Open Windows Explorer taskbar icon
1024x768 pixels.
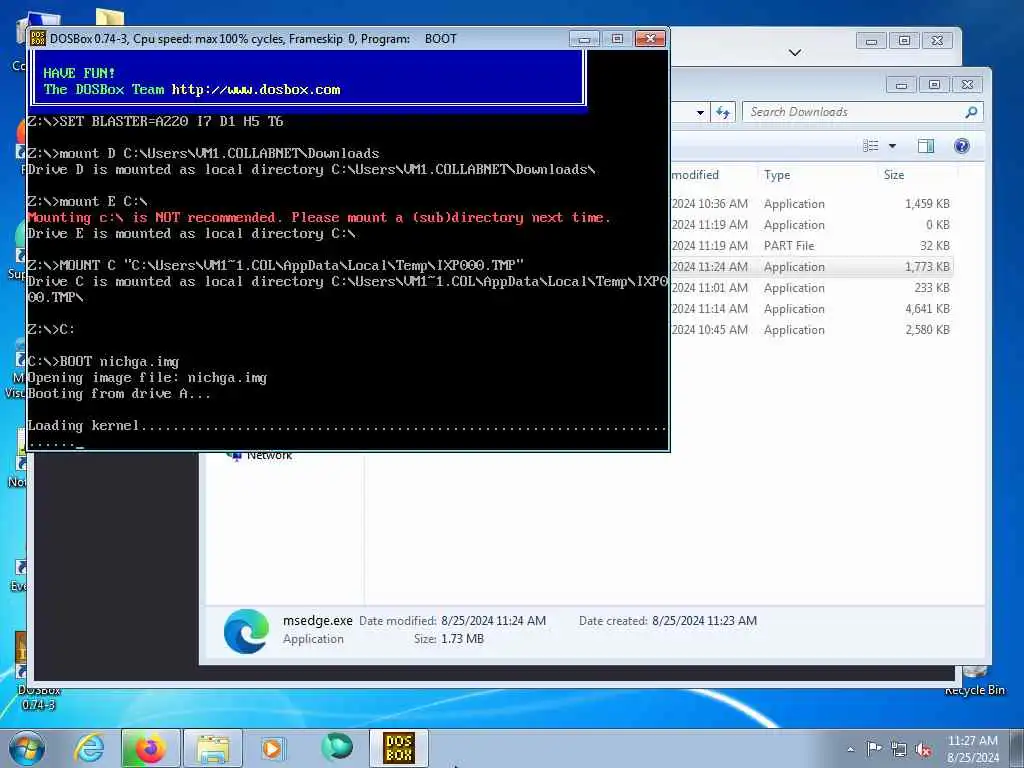point(213,748)
